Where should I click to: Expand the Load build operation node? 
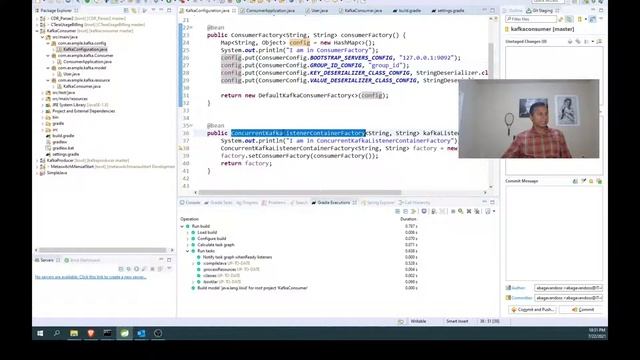(x=188, y=232)
